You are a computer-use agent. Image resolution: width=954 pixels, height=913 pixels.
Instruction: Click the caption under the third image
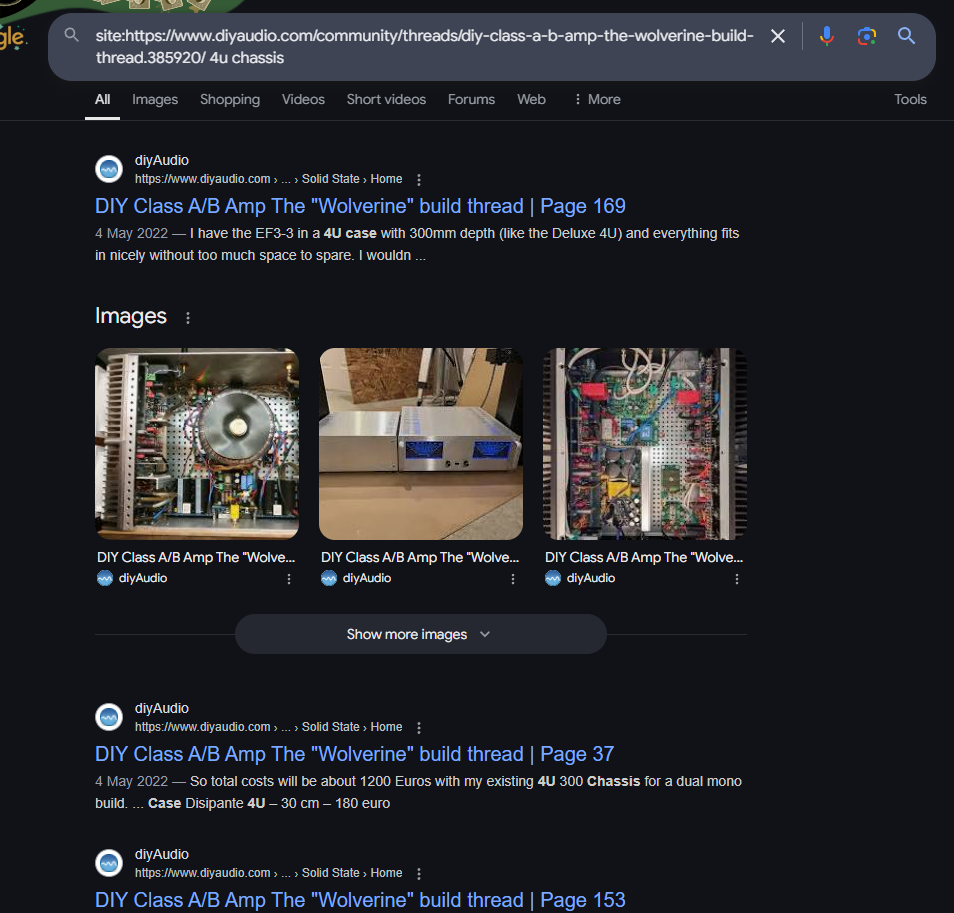click(x=644, y=557)
